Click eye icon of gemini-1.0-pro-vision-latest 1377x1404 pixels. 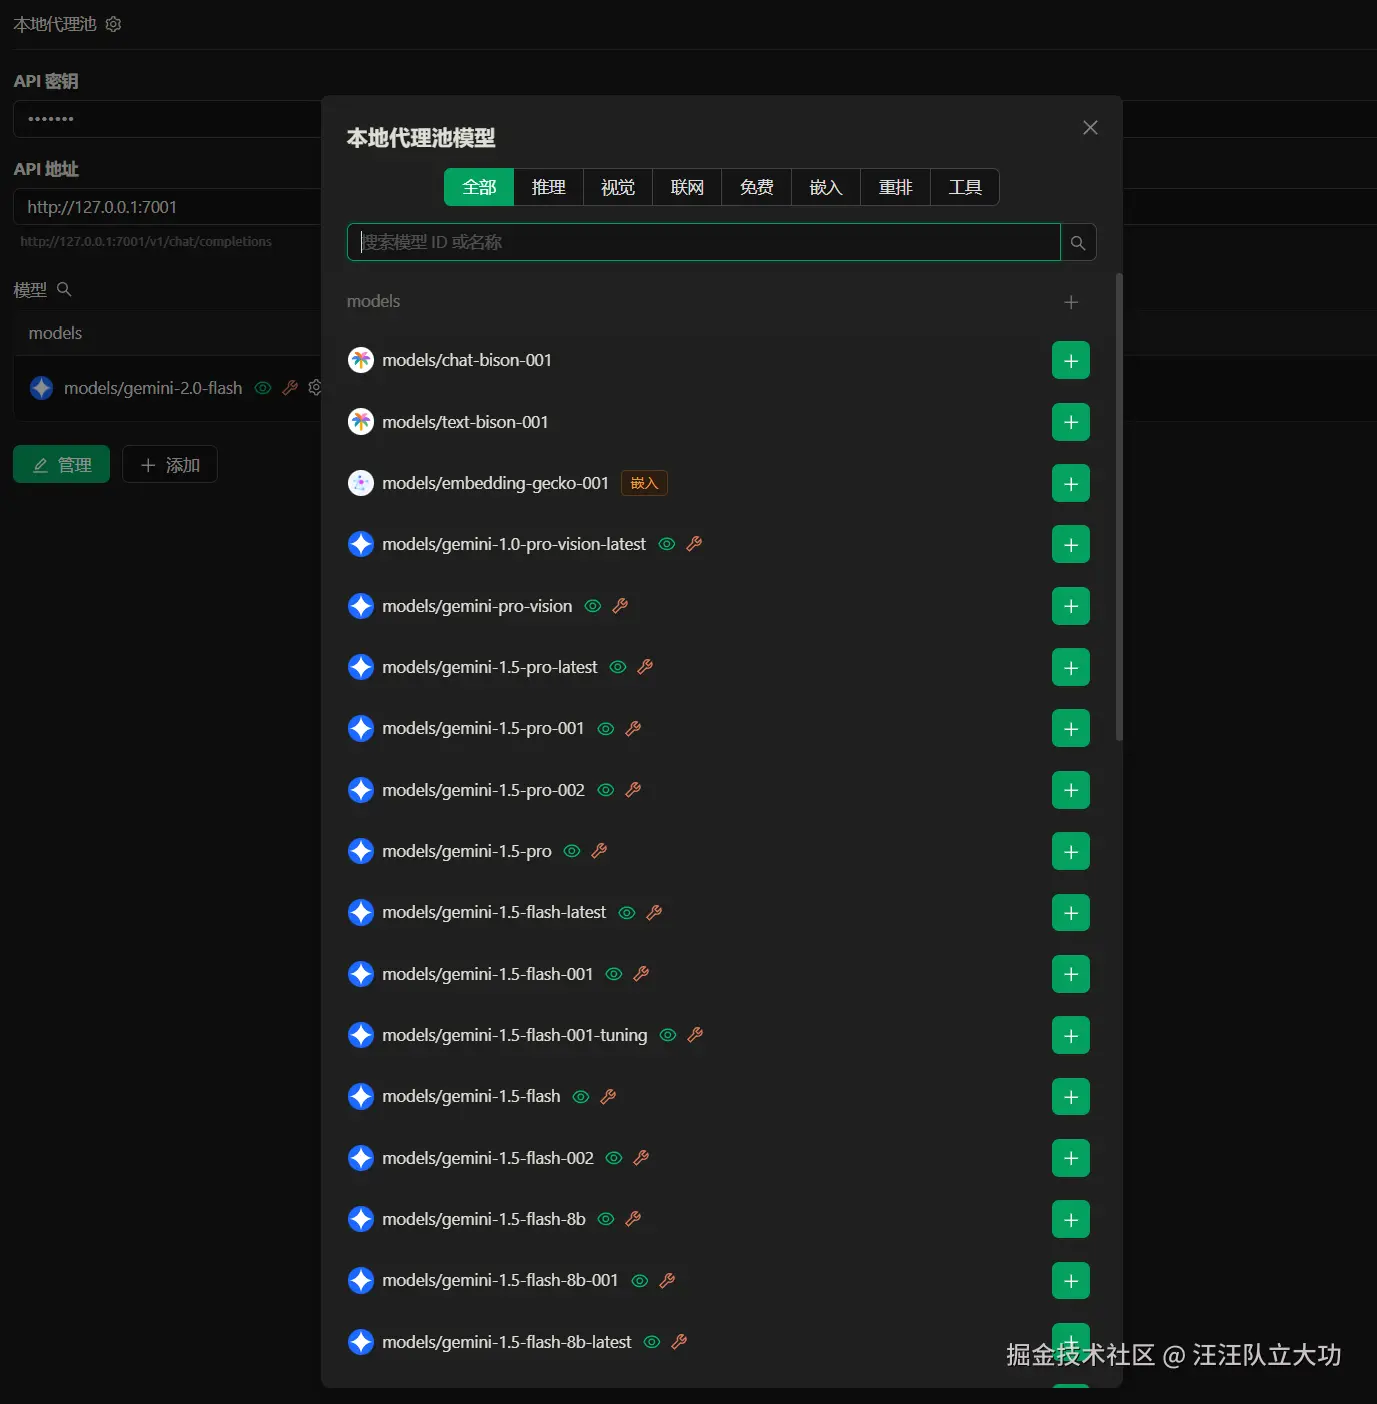click(667, 544)
